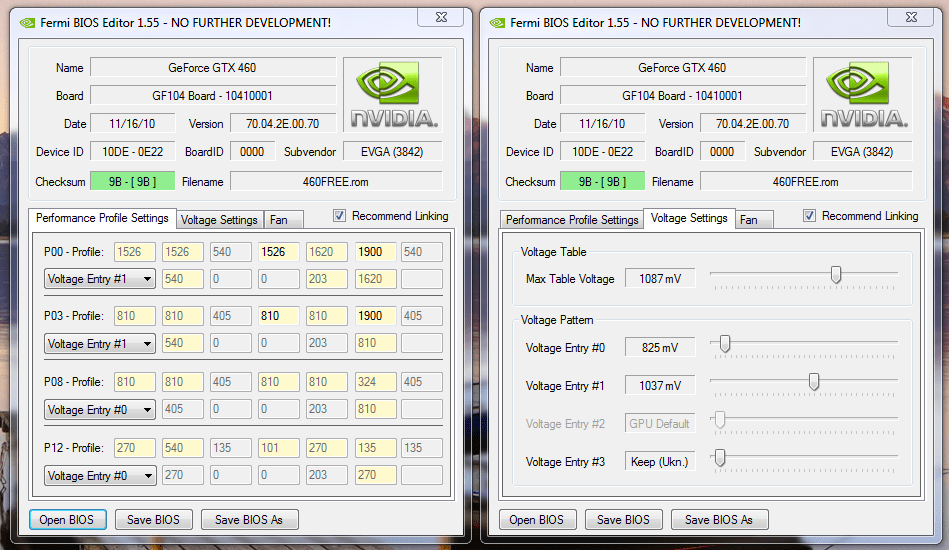Click Open BIOS in the left window
The image size is (949, 550).
point(67,520)
